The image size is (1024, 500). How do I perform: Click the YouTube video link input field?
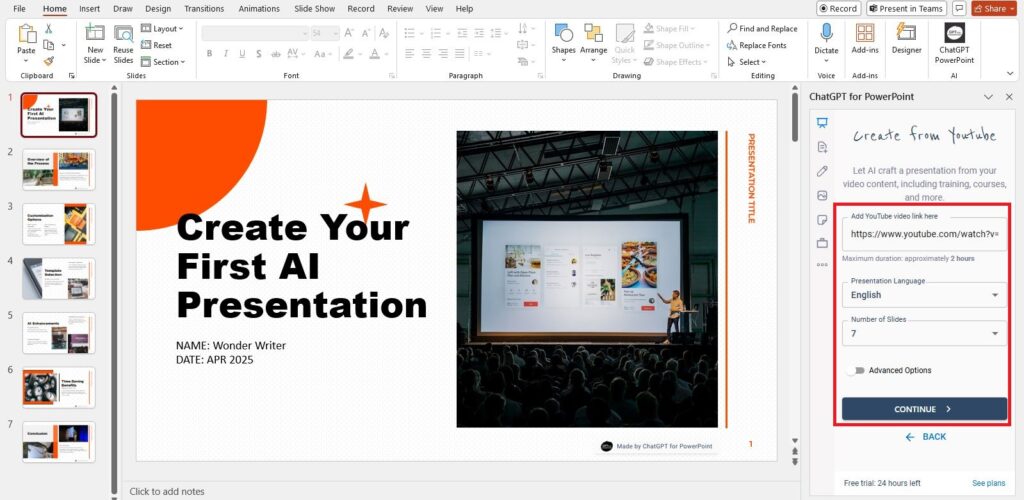tap(924, 234)
